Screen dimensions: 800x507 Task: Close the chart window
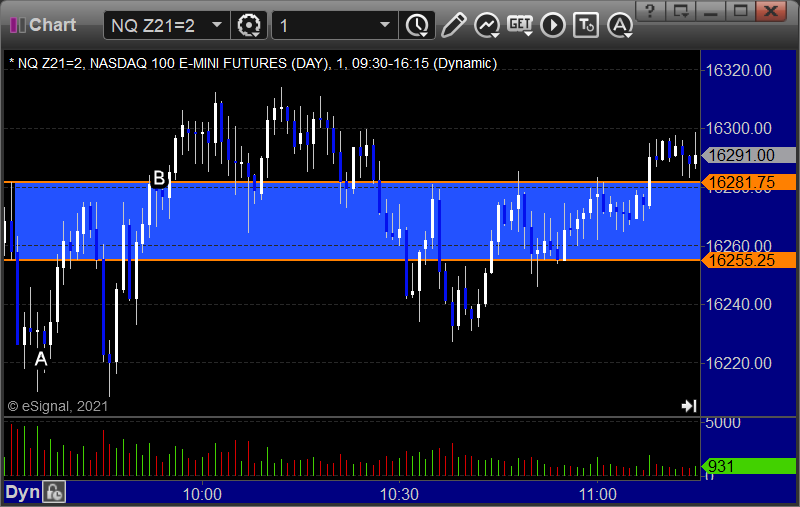(771, 11)
